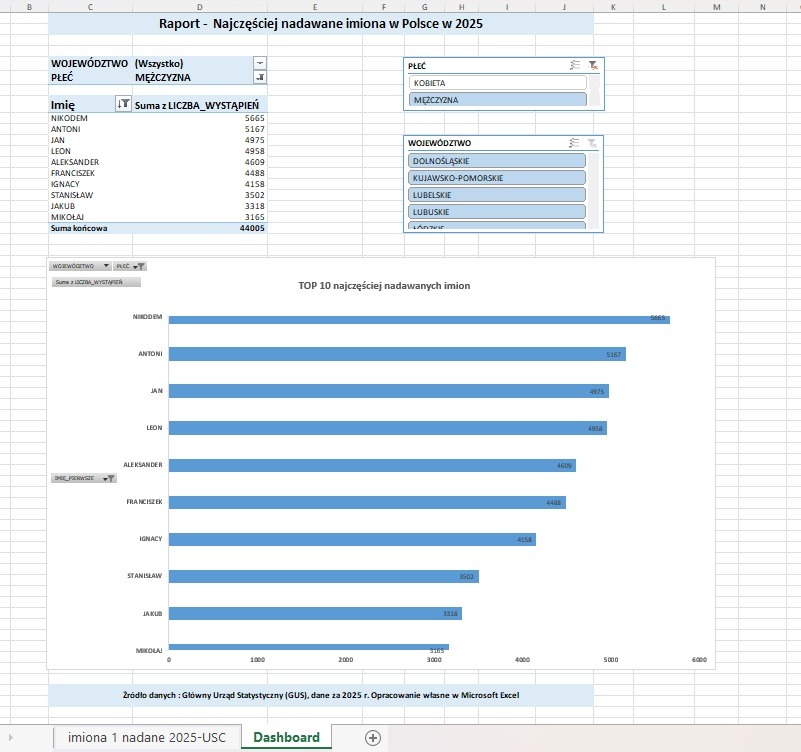Toggle LUBUSKIE slicer item

[497, 212]
